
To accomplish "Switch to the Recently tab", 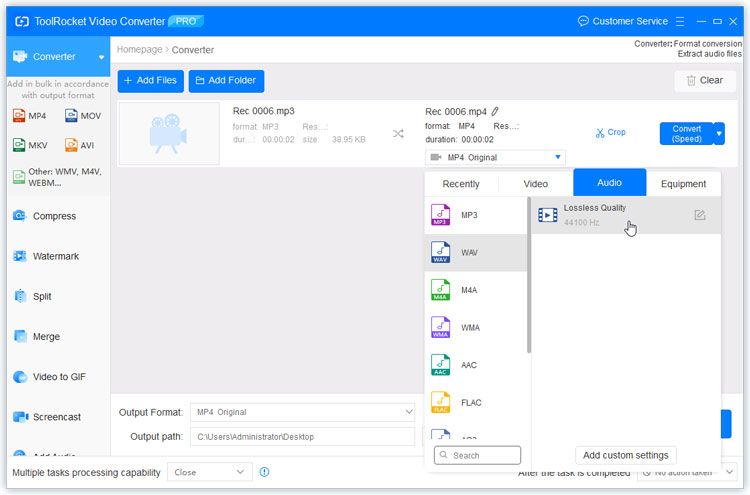I will click(x=461, y=184).
